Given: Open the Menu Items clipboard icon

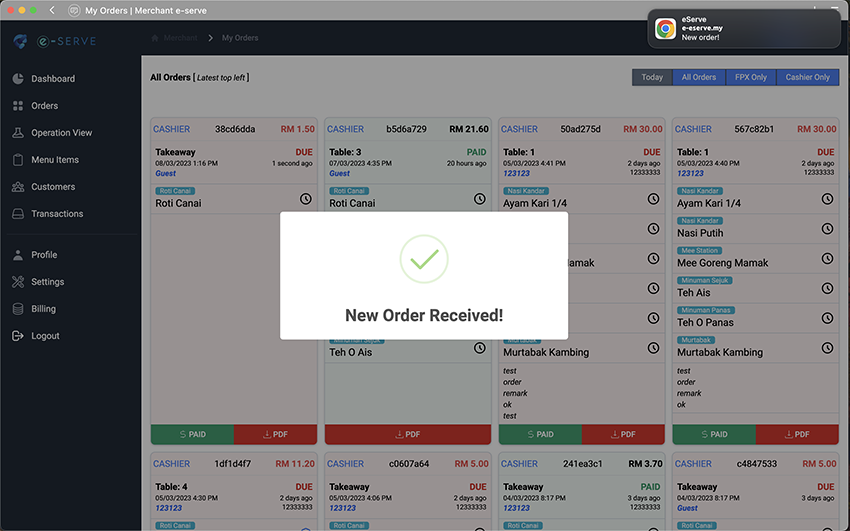Looking at the screenshot, I should [18, 160].
